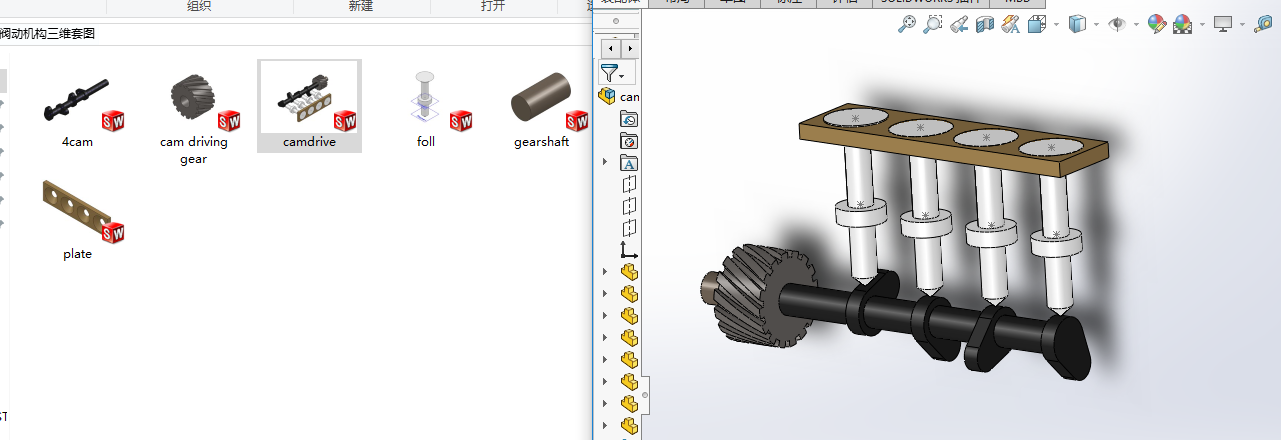Click the Previous View icon
This screenshot has width=1281, height=440.
[959, 24]
